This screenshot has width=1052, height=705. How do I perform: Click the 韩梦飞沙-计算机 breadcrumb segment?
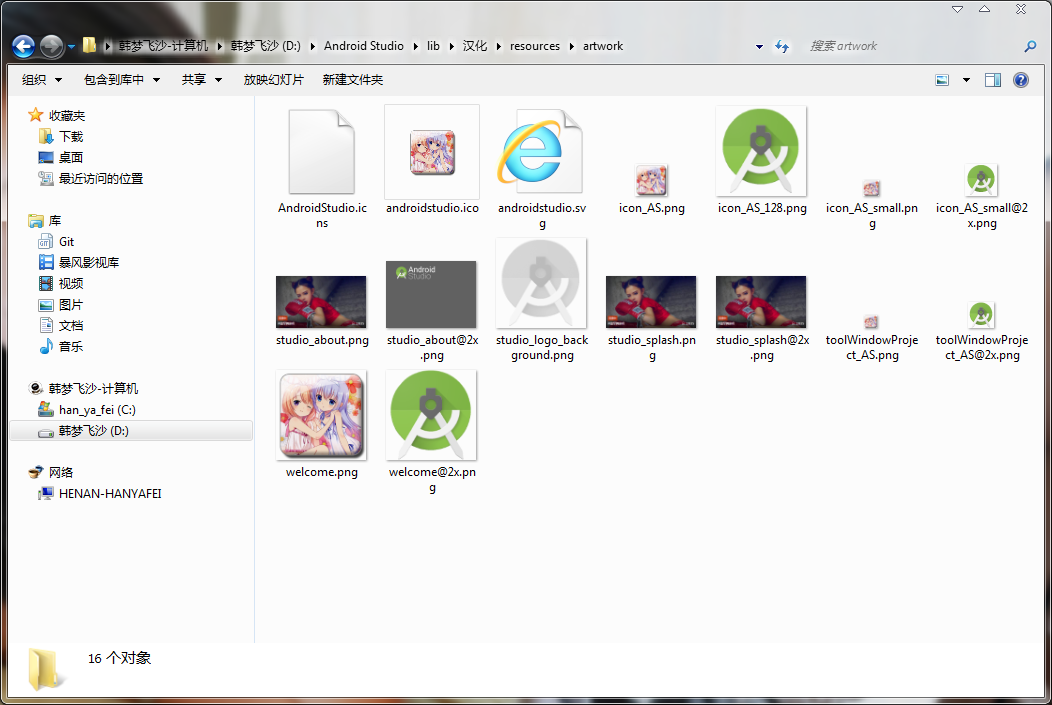(163, 46)
